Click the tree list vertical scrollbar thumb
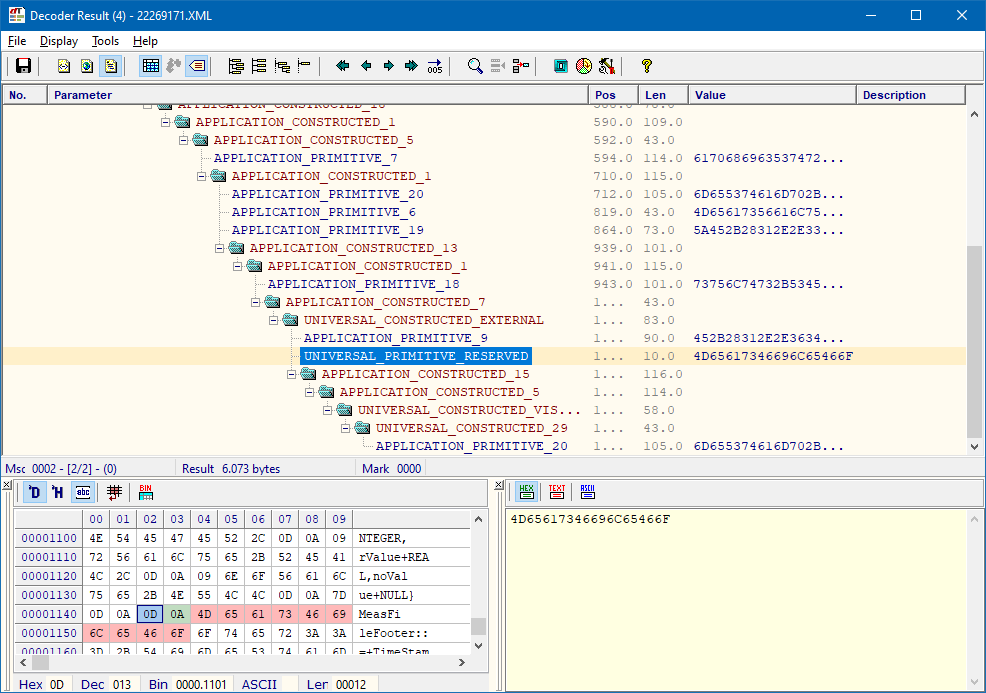This screenshot has height=693, width=986. pos(974,341)
